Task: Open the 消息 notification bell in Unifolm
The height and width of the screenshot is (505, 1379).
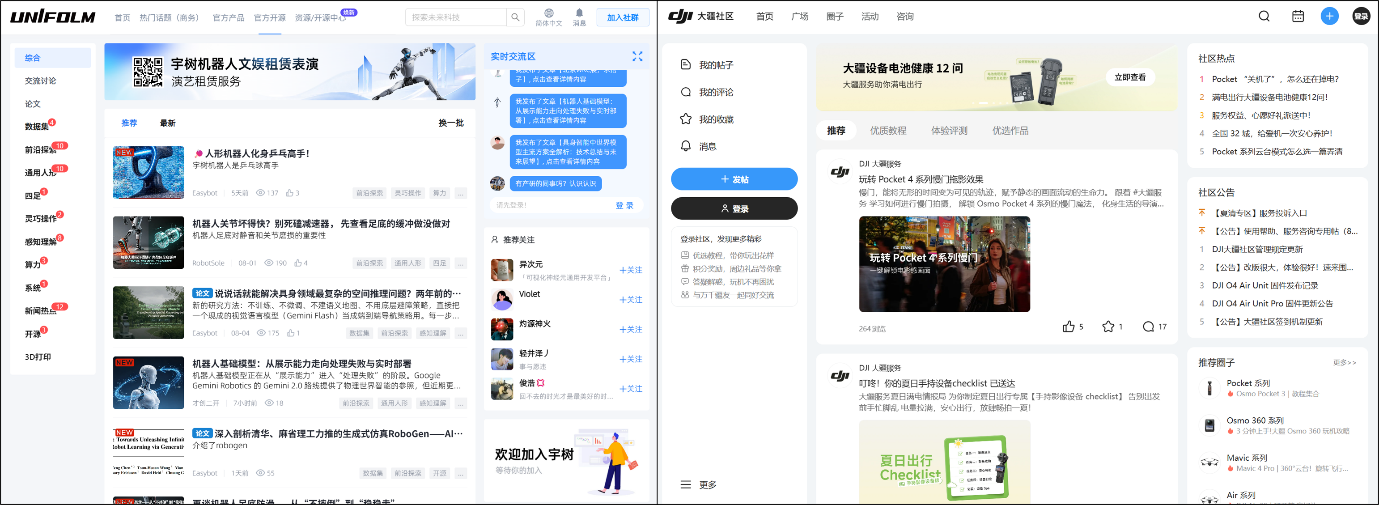Action: click(x=579, y=13)
